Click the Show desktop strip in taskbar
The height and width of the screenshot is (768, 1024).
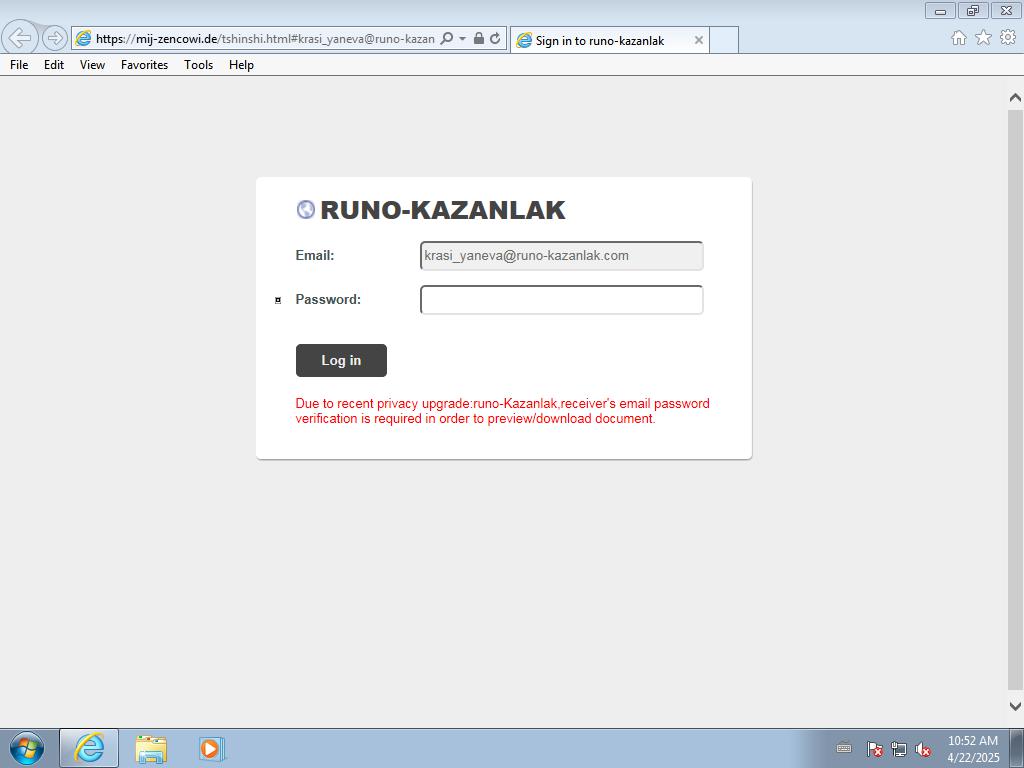(1017, 748)
